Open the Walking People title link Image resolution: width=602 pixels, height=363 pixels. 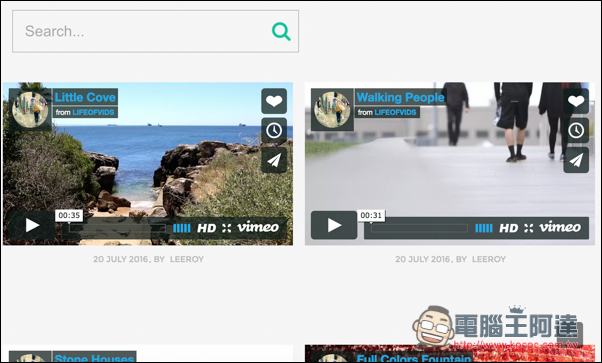(400, 97)
